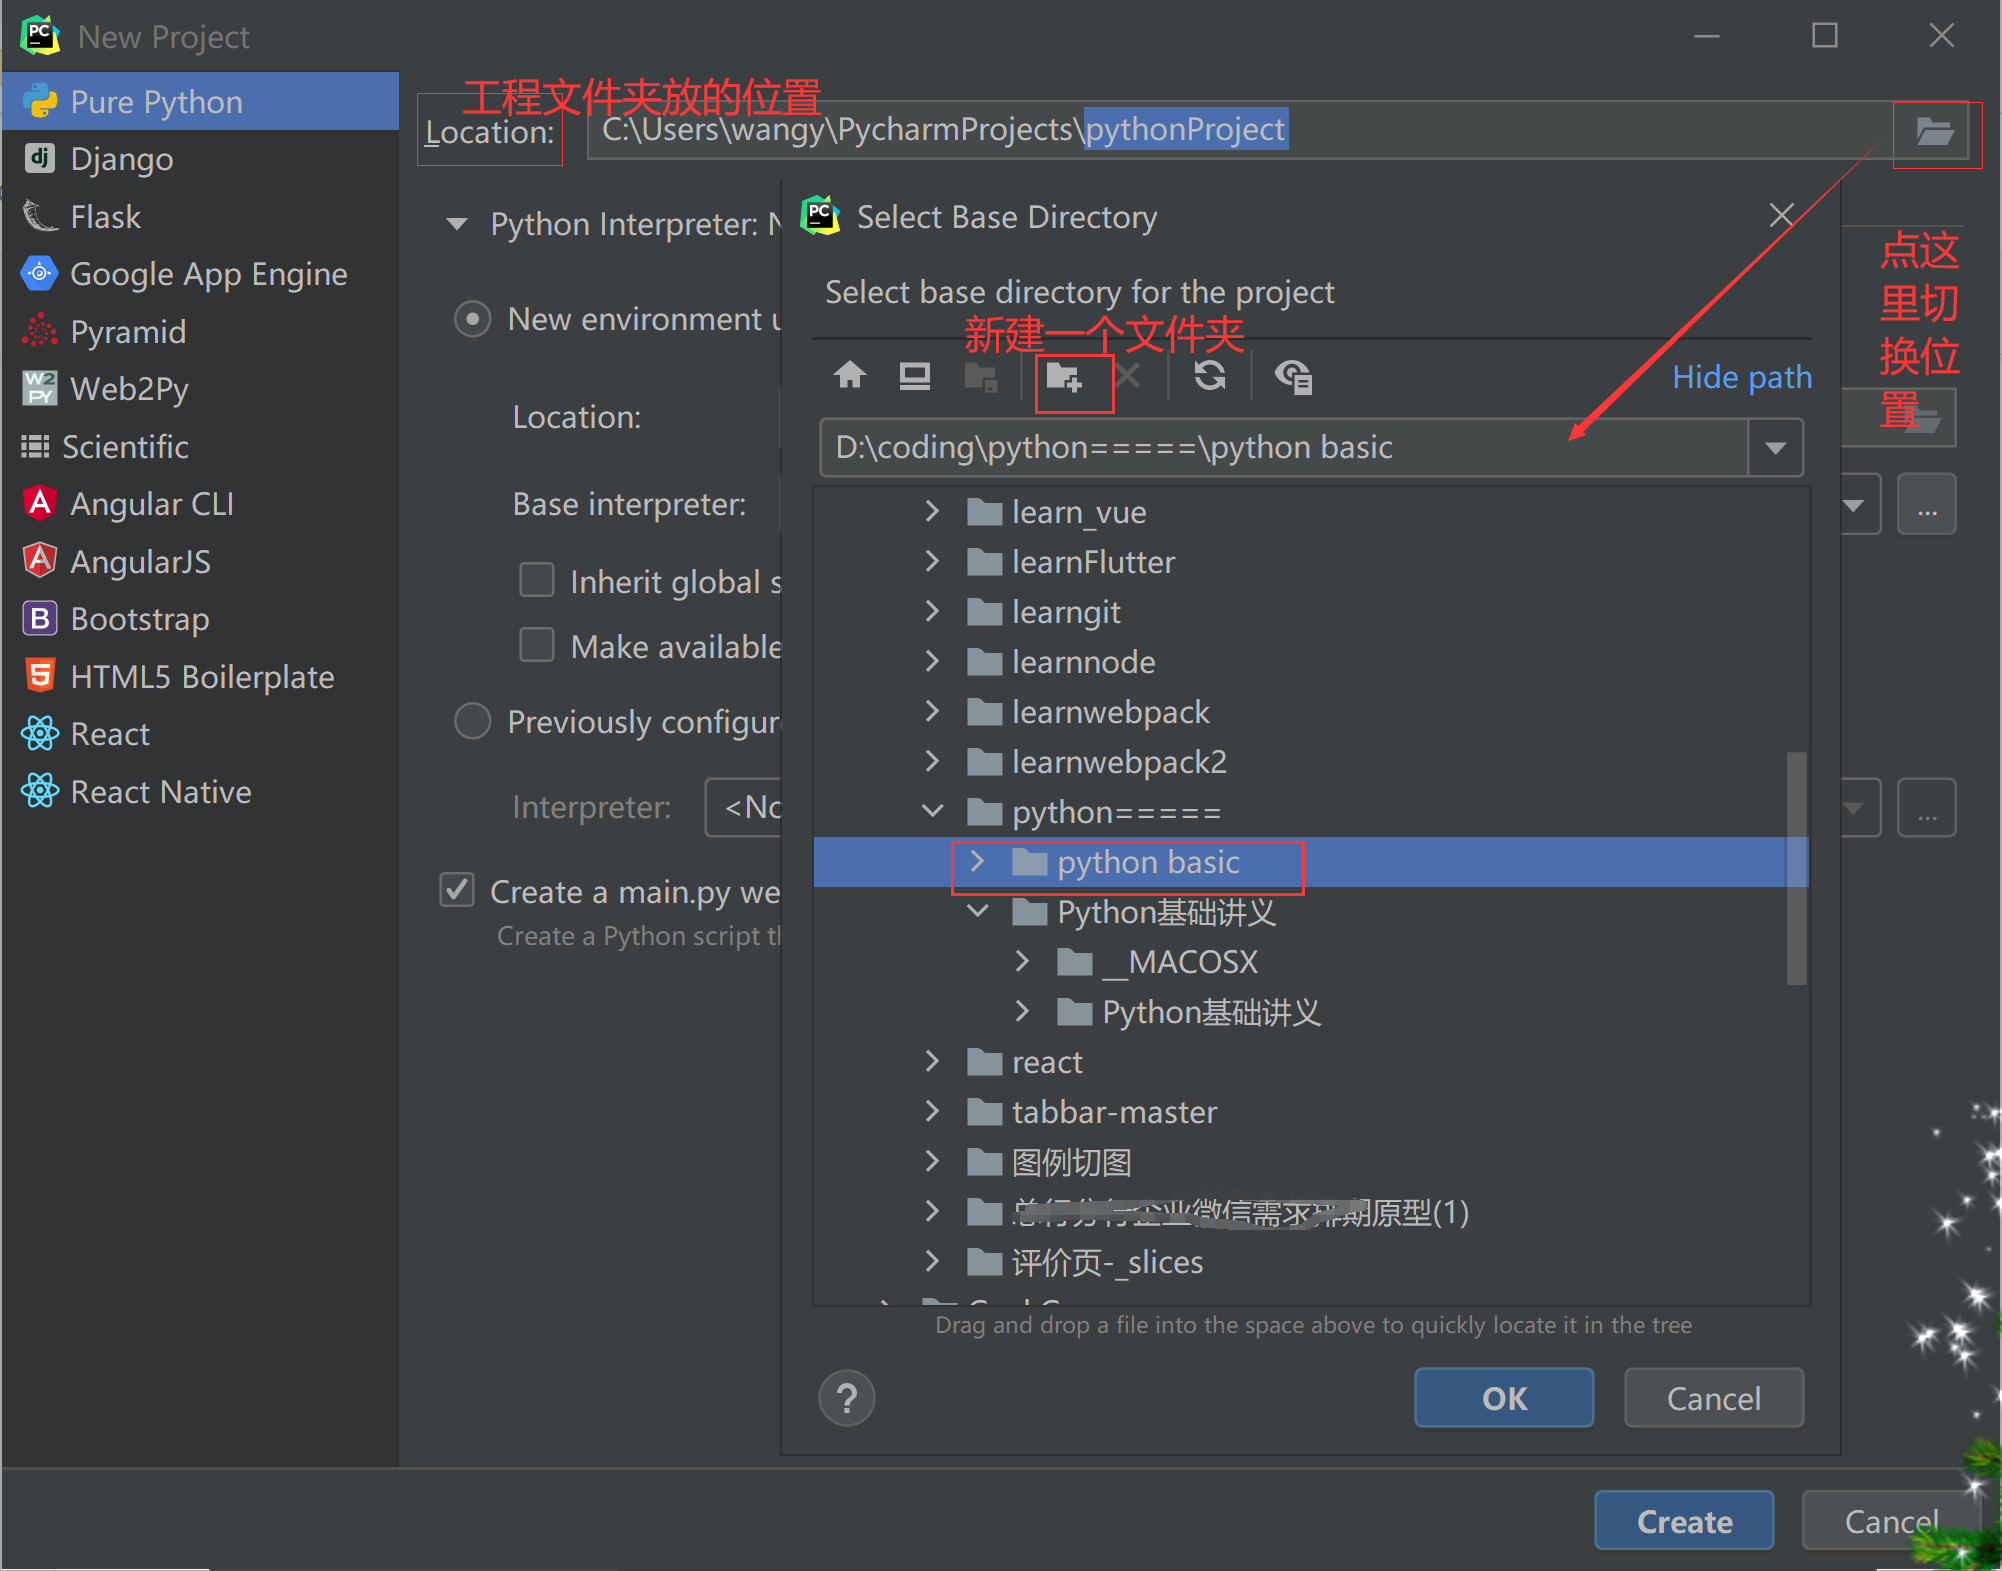Screen dimensions: 2002x1571
Task: Click the Project directory toolbar icon
Action: [x=980, y=377]
